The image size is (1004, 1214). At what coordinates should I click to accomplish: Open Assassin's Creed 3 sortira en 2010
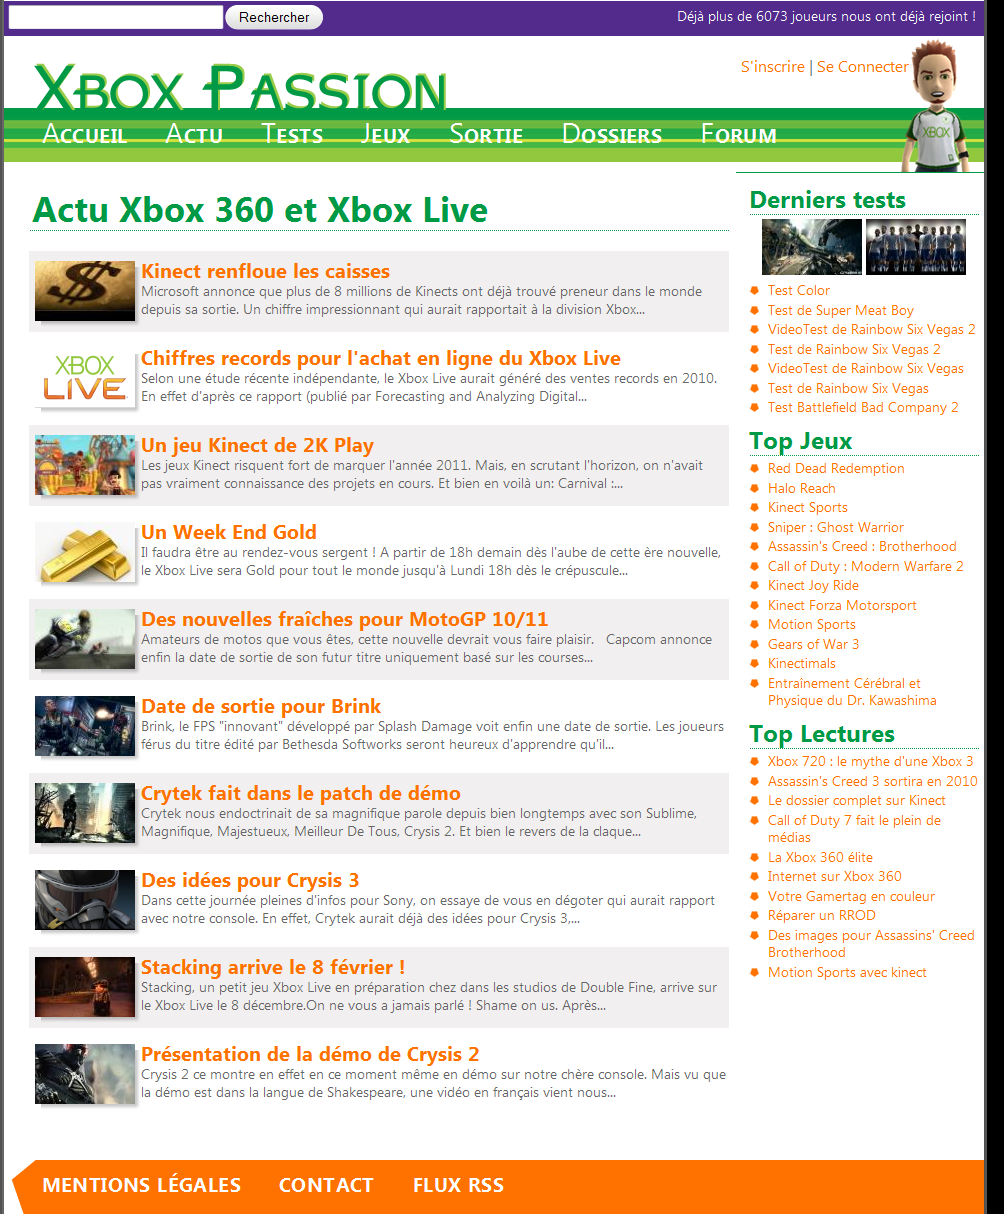point(873,781)
